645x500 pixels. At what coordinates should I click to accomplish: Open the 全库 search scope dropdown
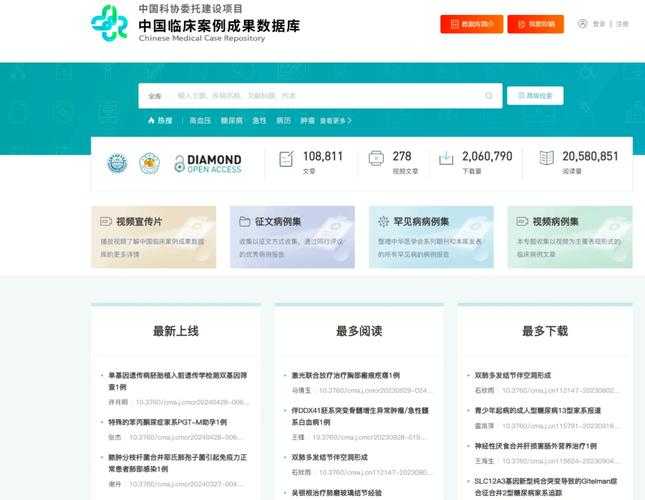point(155,96)
